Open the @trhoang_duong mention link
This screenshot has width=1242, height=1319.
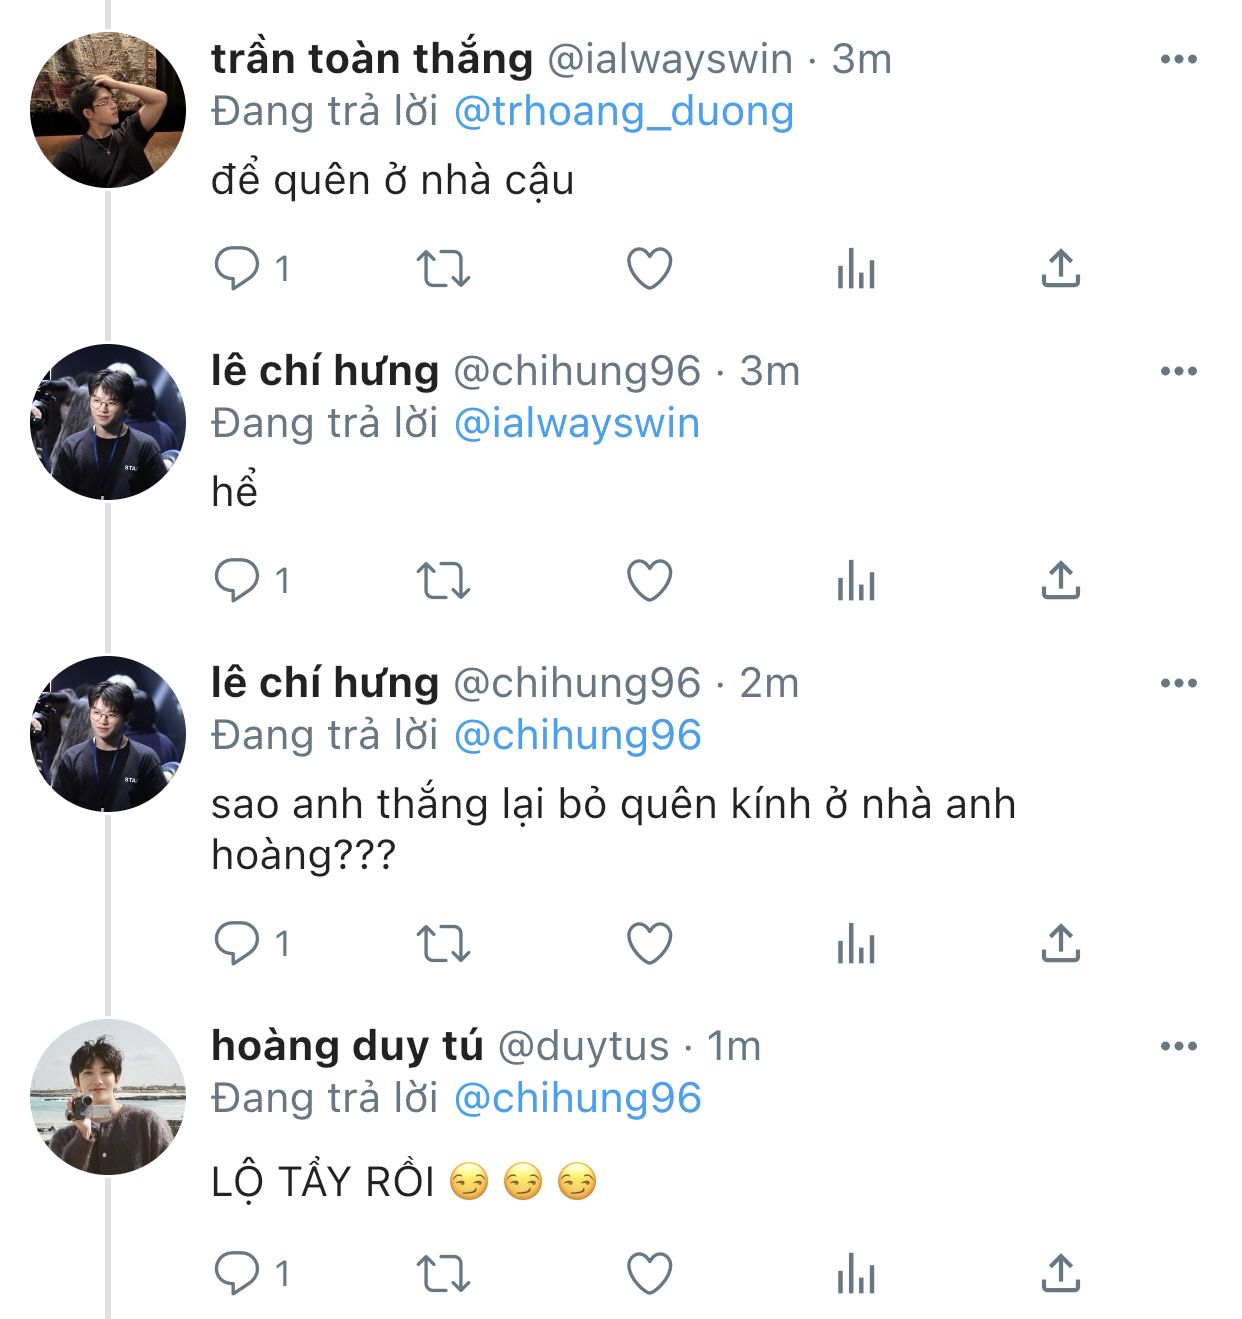coord(624,112)
